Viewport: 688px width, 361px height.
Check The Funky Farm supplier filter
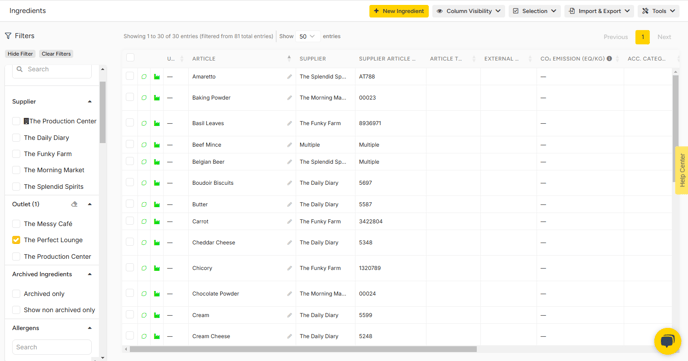[x=16, y=154]
